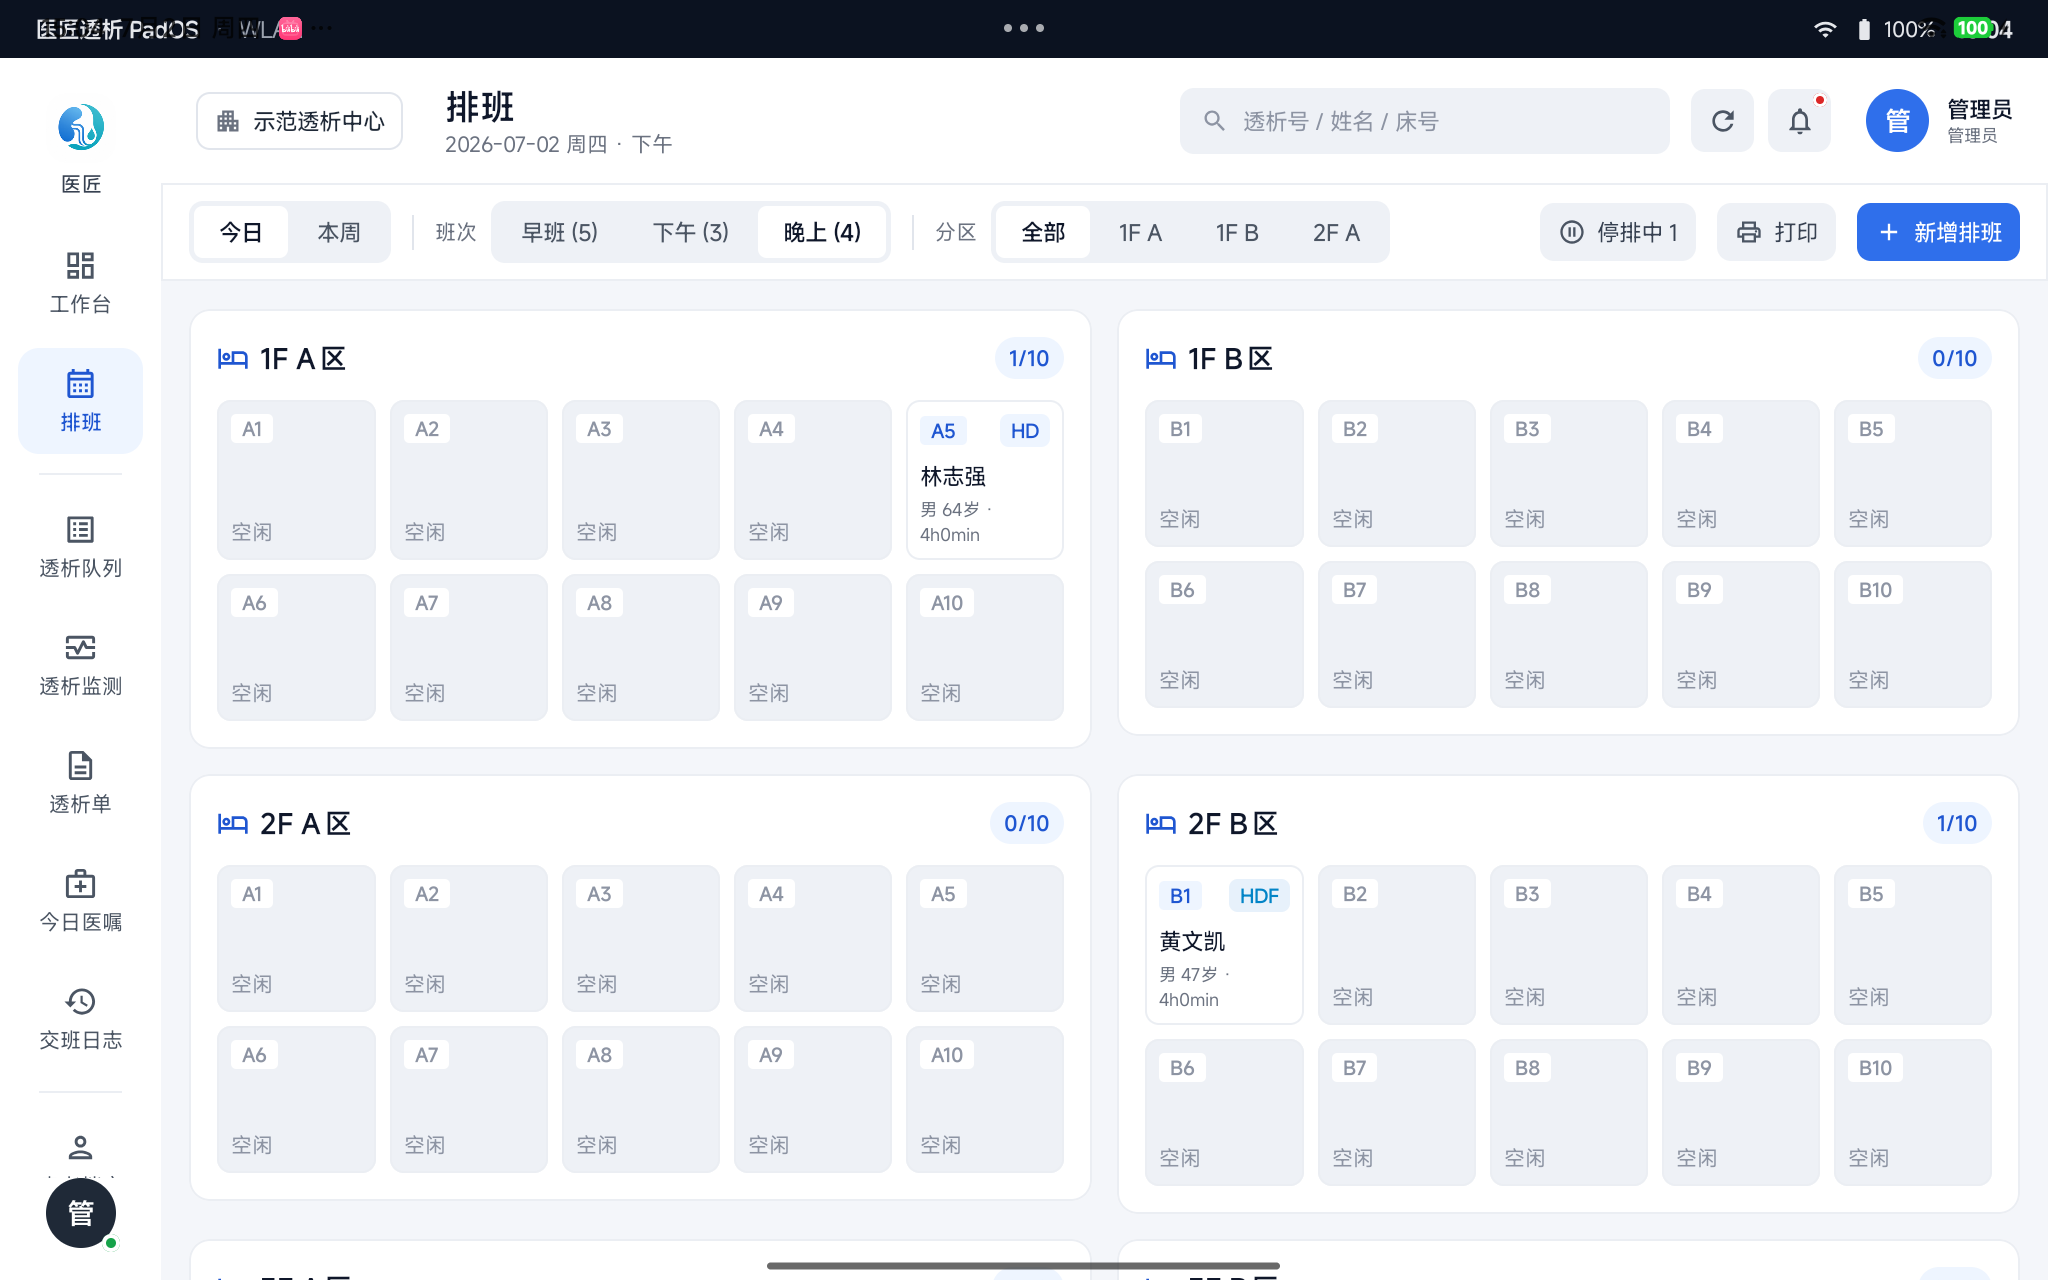Open the 示范透析中心 center selector

(299, 121)
